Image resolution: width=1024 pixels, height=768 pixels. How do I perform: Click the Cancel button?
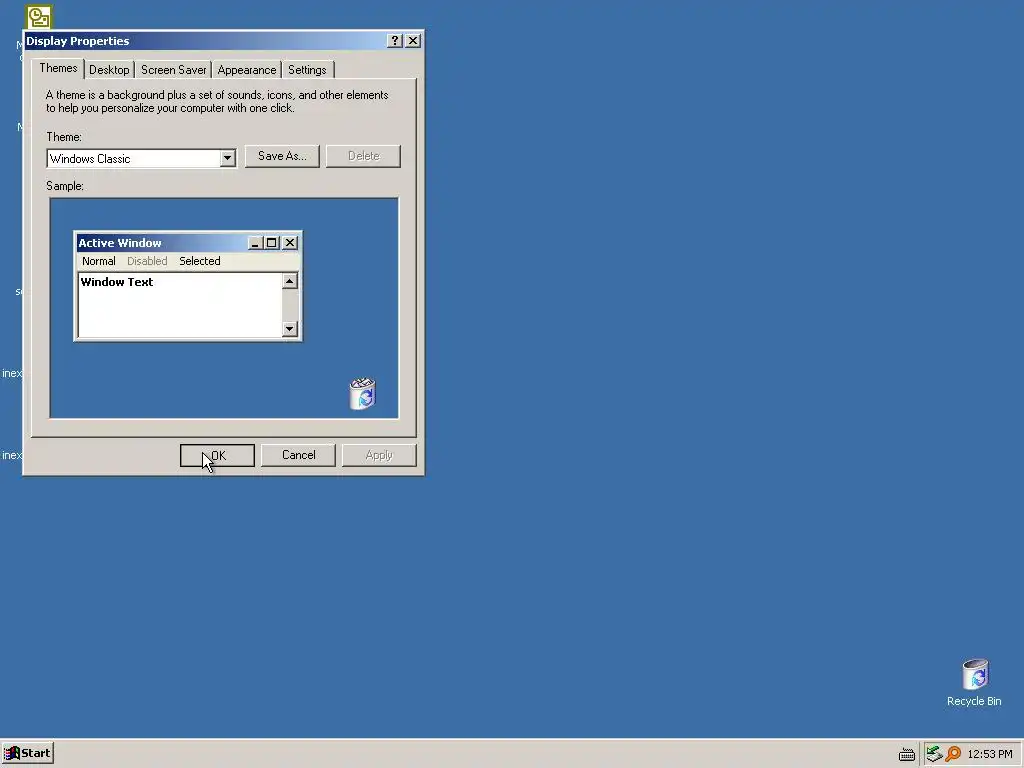298,455
